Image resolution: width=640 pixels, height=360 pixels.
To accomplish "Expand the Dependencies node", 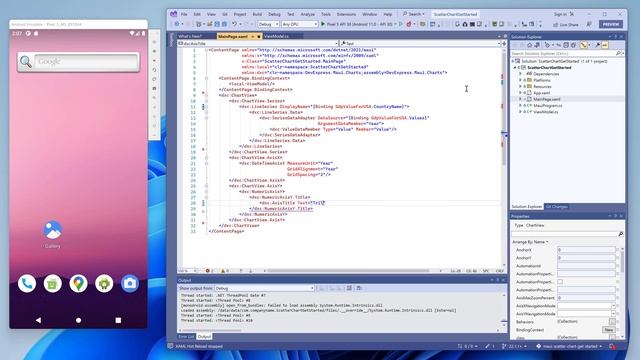I will click(520, 74).
